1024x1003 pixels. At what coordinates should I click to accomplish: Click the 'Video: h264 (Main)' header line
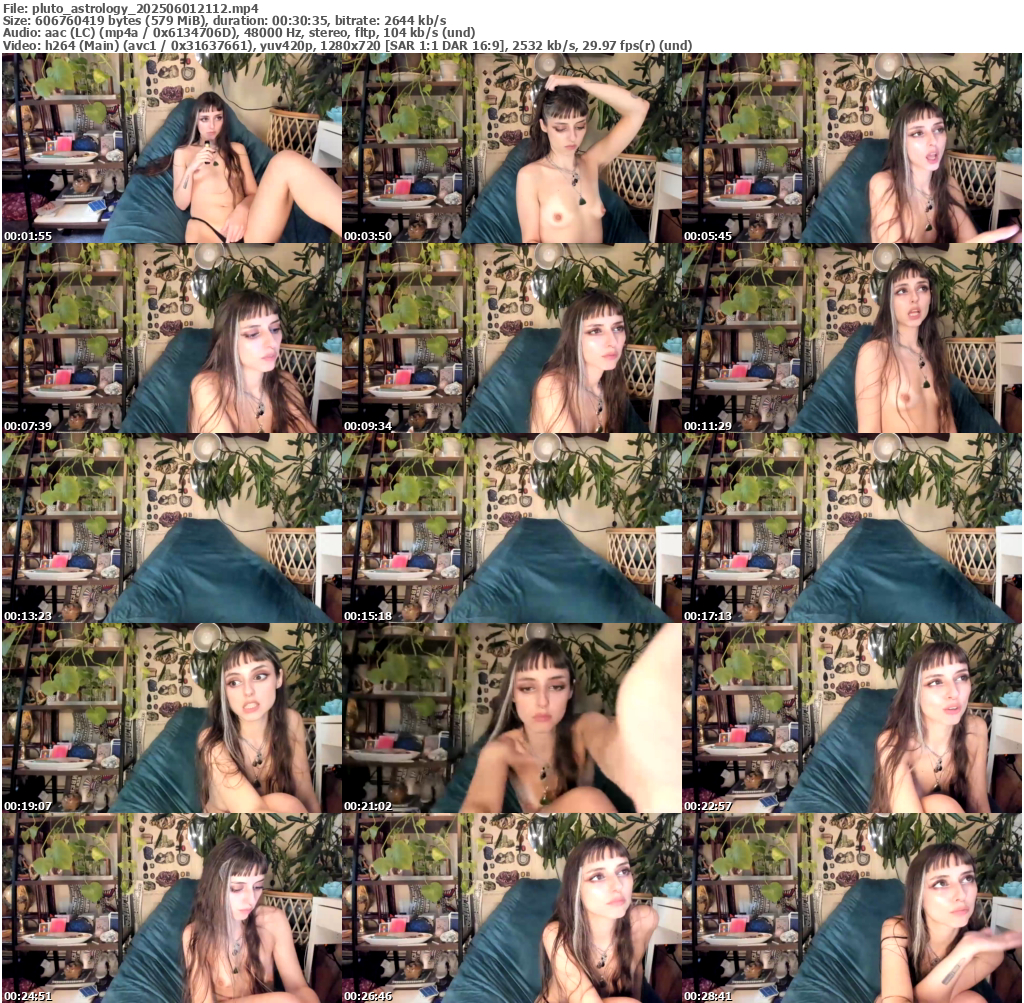347,45
